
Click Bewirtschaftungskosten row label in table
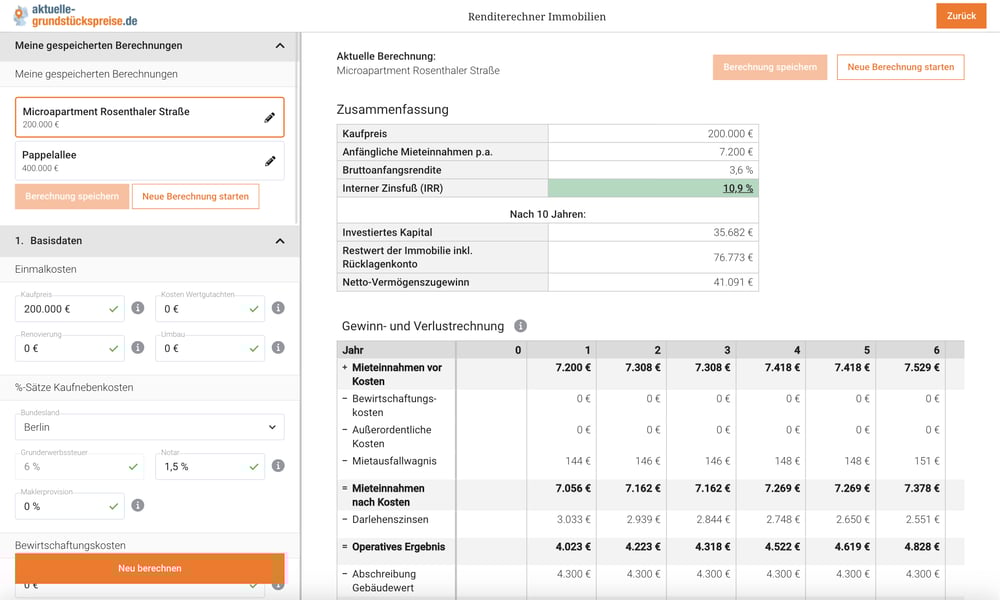[x=394, y=406]
